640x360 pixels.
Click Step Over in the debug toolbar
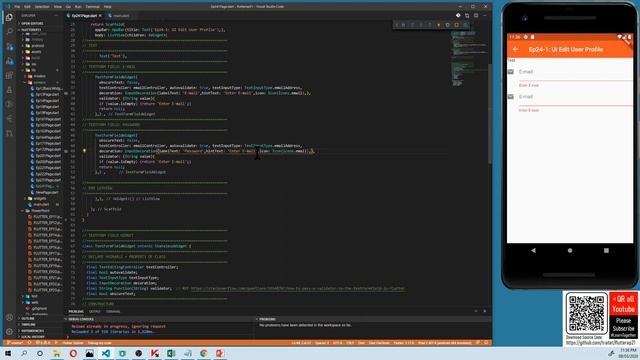412,25
